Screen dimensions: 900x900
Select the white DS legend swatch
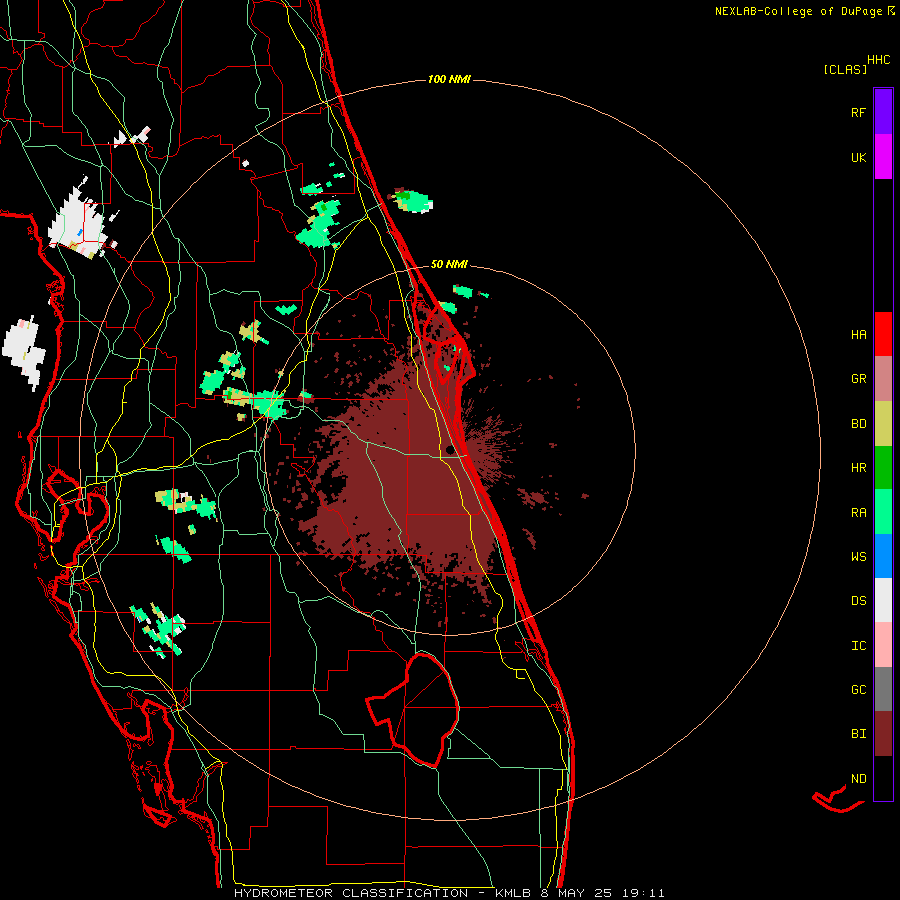tap(883, 600)
